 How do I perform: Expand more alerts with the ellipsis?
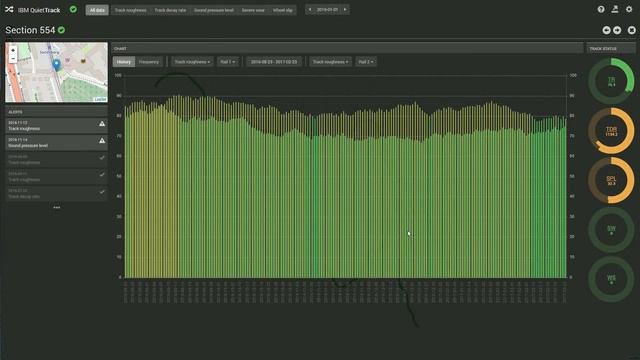coord(56,207)
